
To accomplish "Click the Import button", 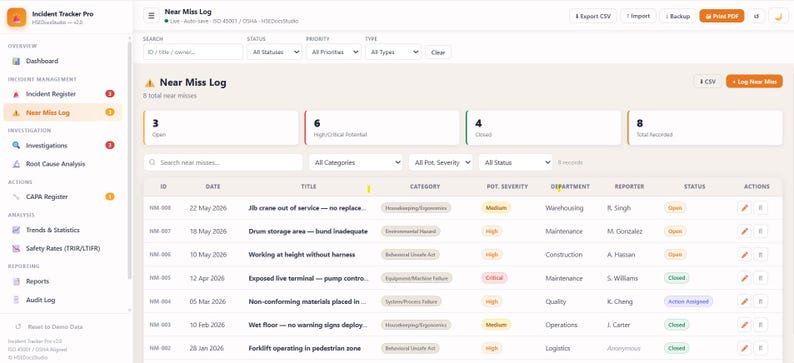I will point(638,16).
